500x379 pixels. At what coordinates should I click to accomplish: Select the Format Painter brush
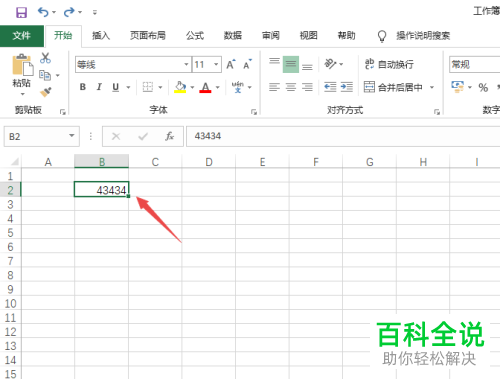tap(46, 92)
